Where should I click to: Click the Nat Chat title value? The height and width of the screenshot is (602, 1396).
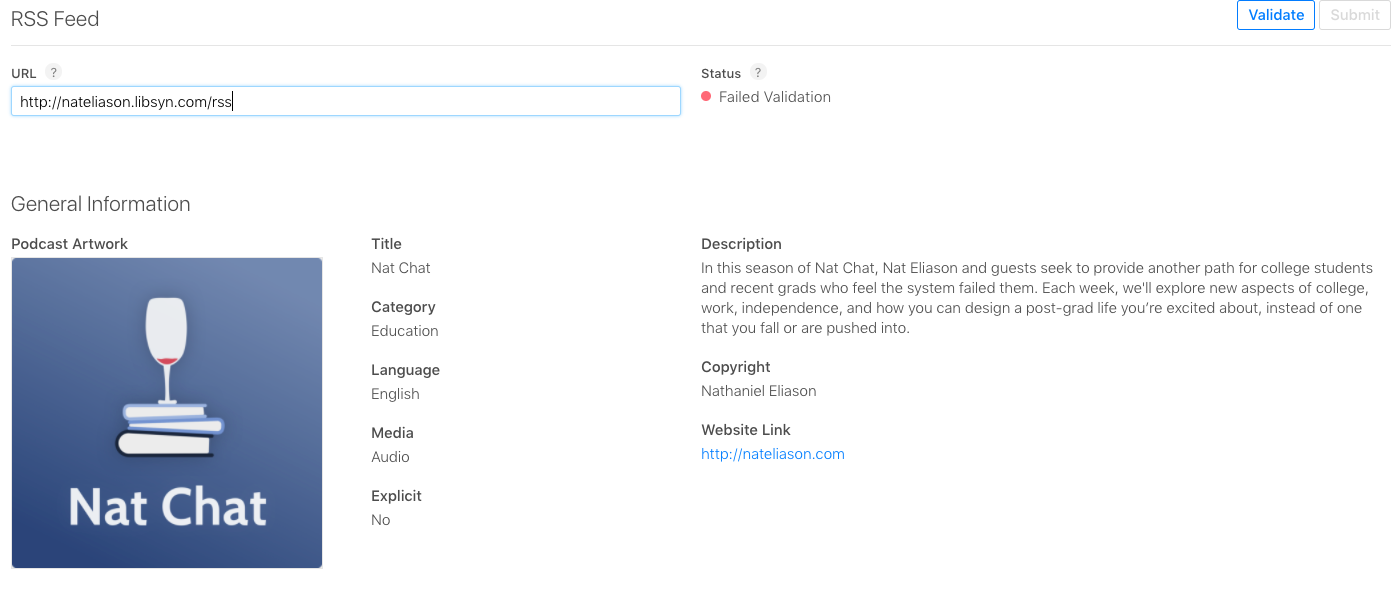point(401,268)
